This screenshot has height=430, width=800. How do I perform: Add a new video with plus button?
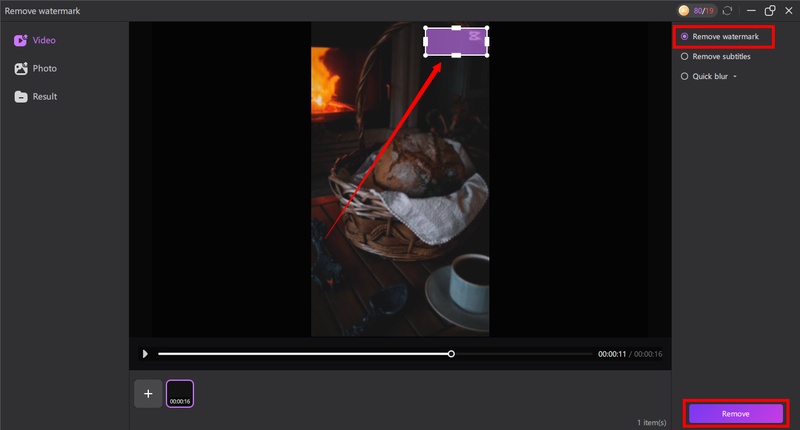(148, 394)
